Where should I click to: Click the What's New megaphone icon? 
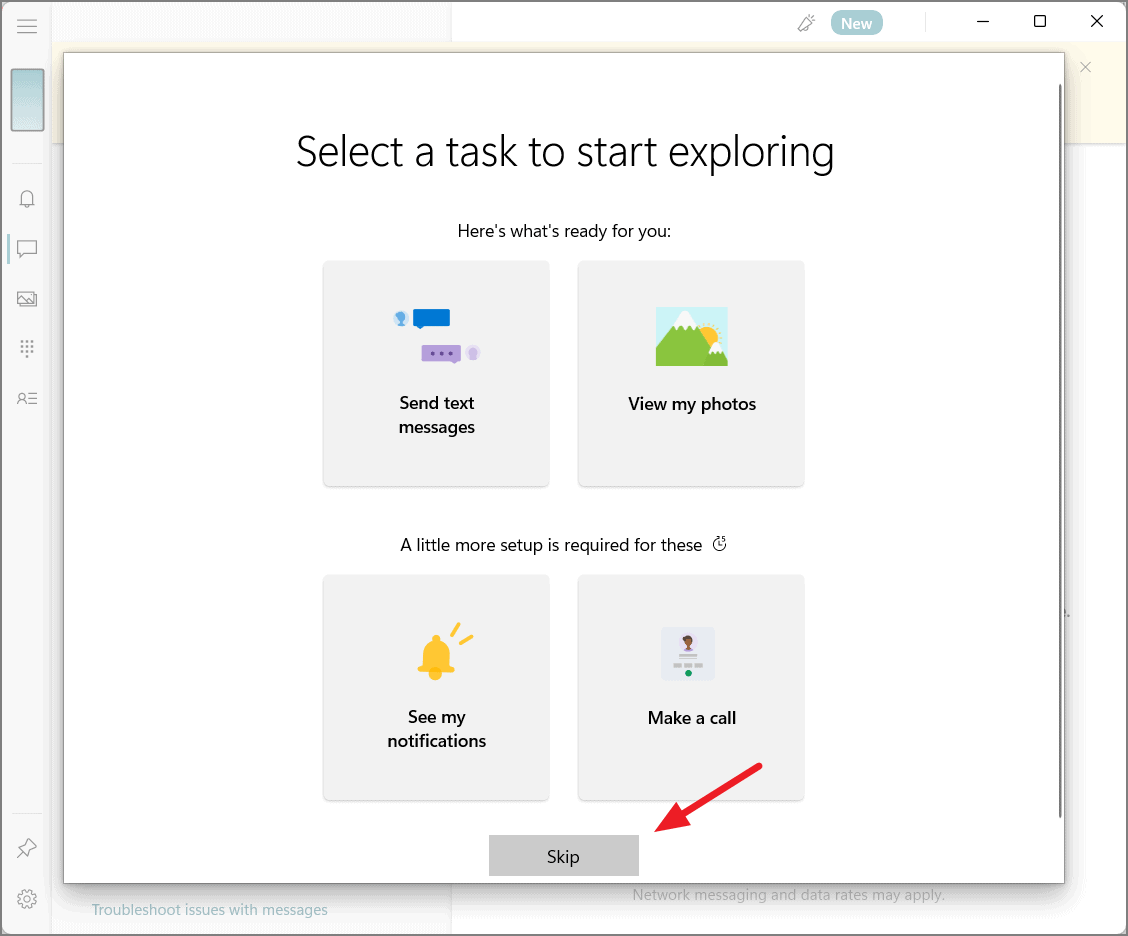[806, 22]
